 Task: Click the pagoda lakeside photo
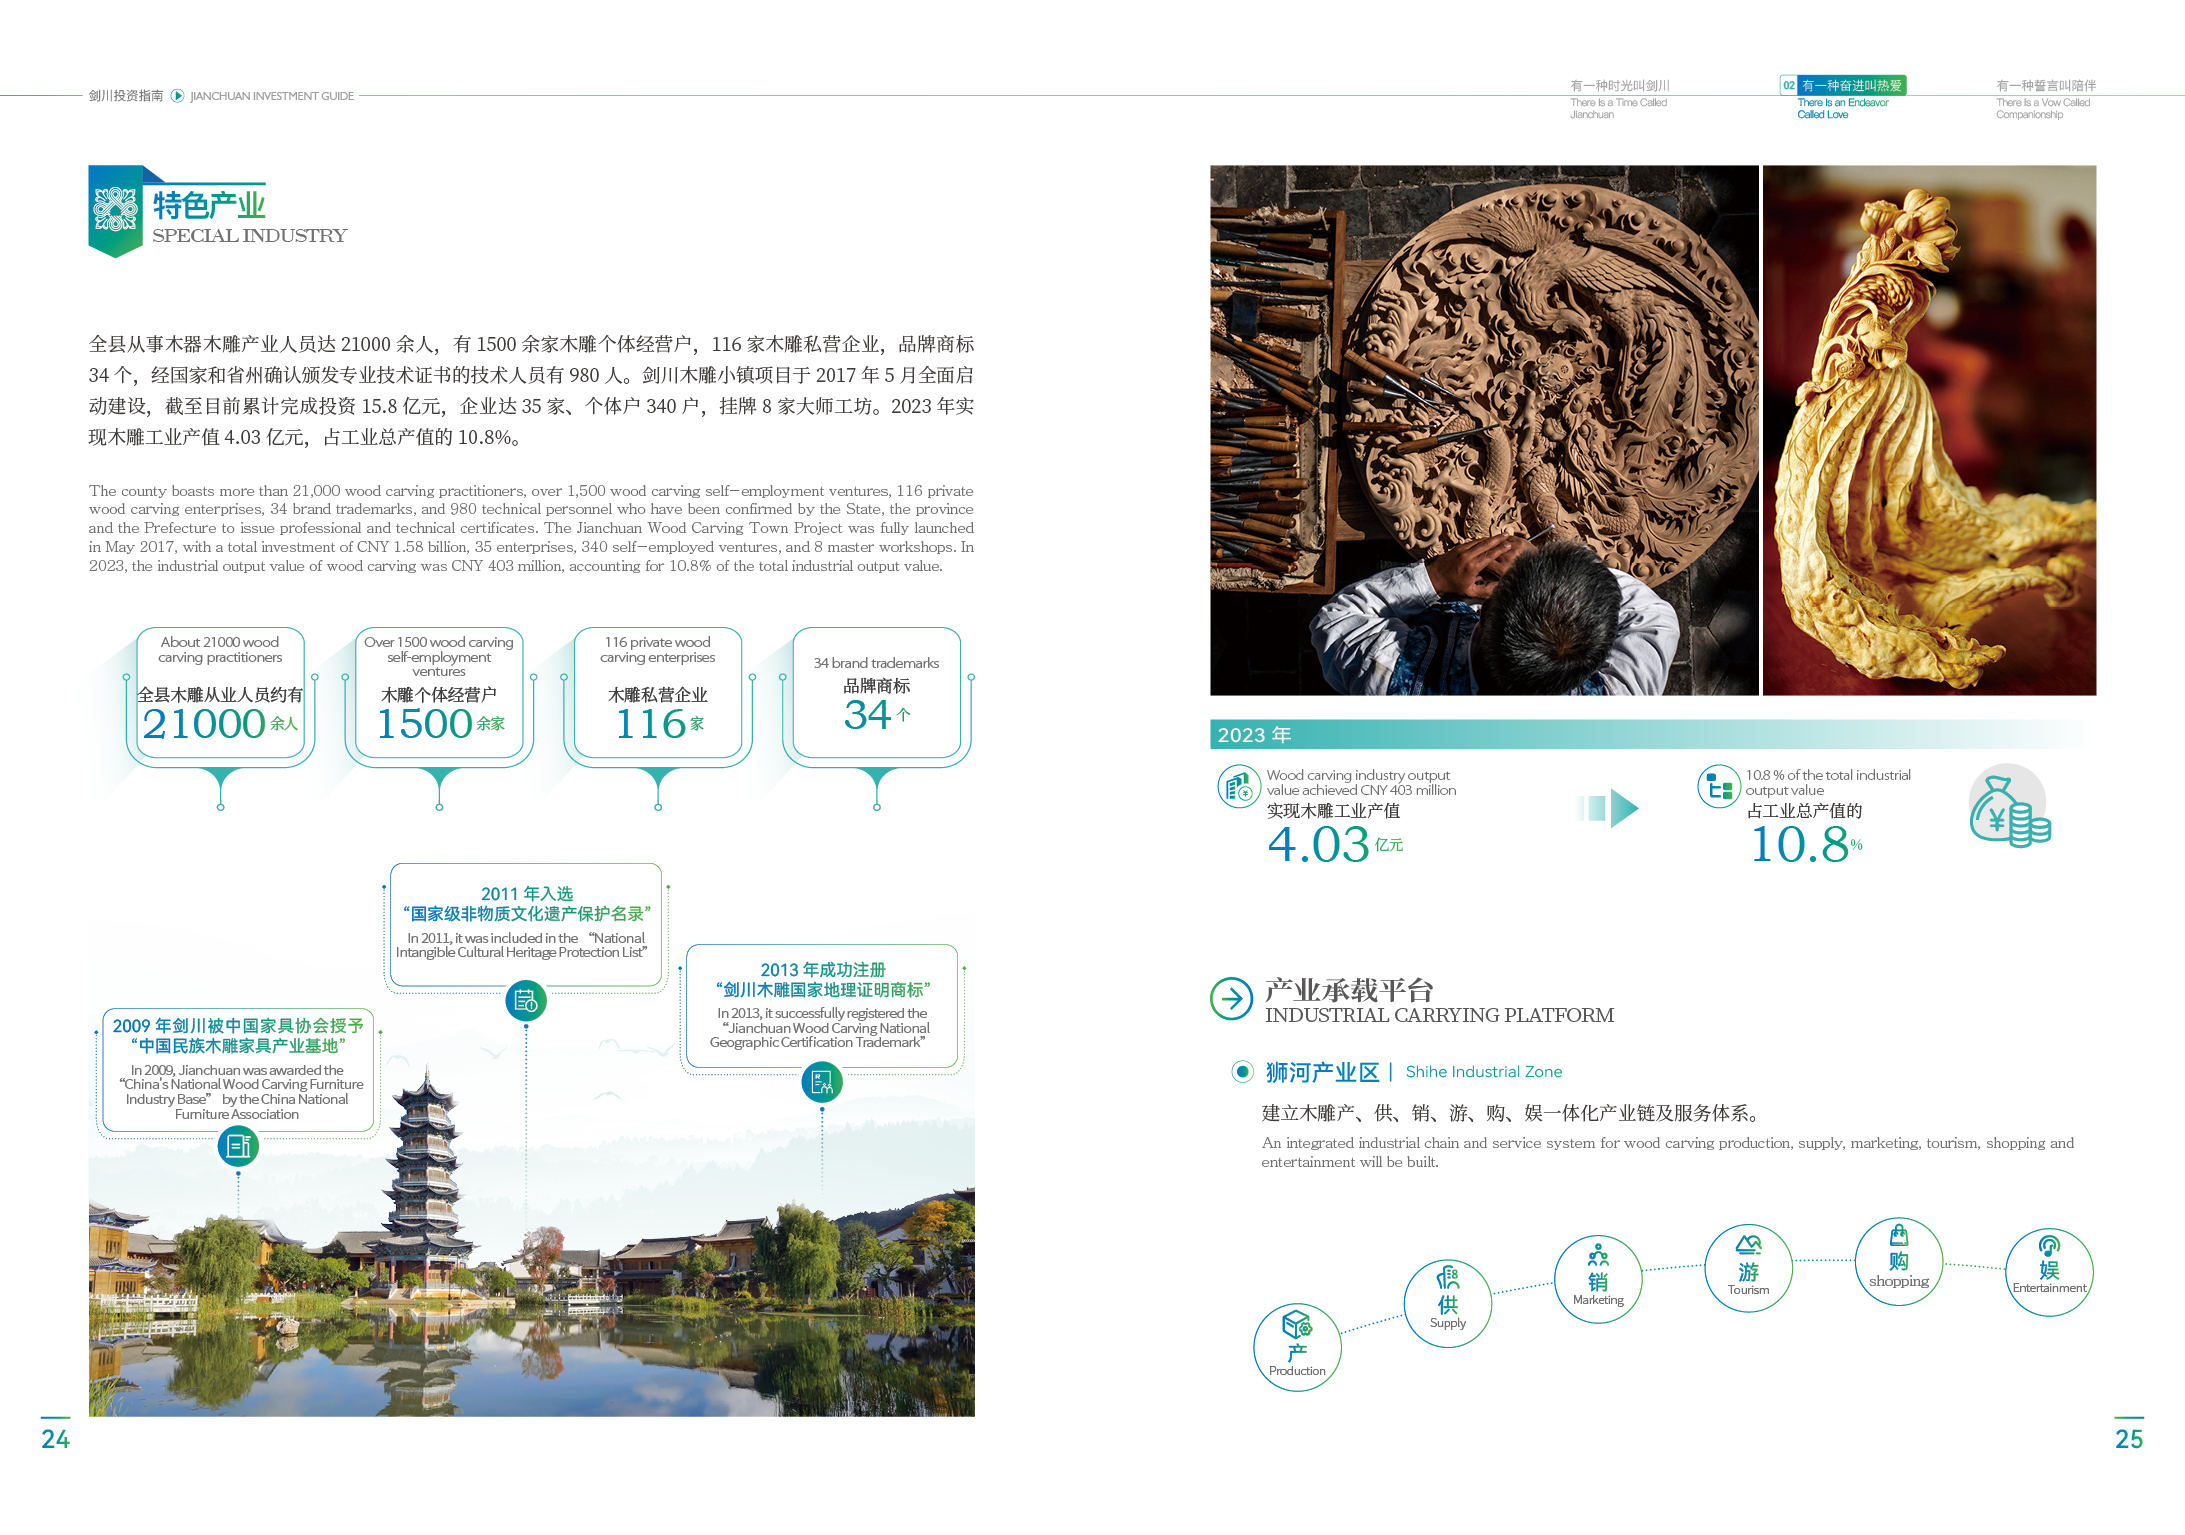pyautogui.click(x=531, y=1240)
